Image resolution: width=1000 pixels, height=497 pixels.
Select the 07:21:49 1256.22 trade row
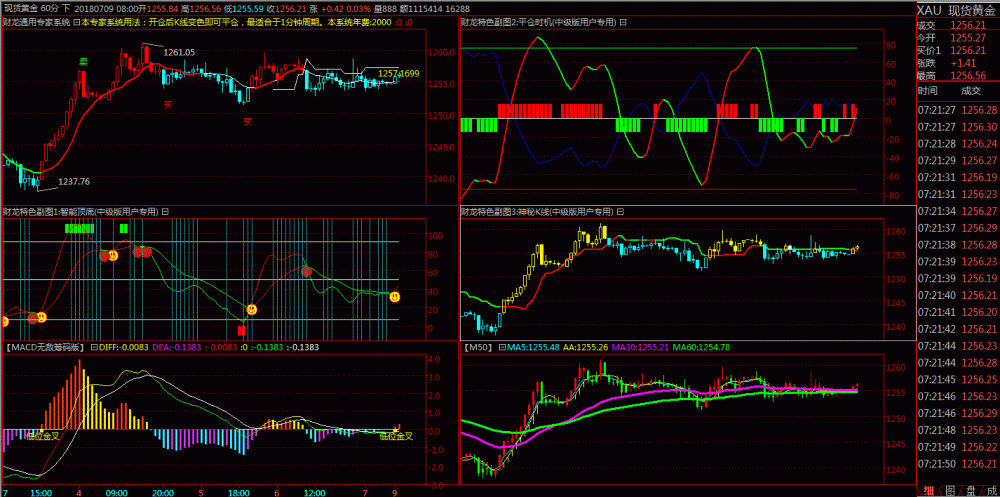tap(957, 447)
